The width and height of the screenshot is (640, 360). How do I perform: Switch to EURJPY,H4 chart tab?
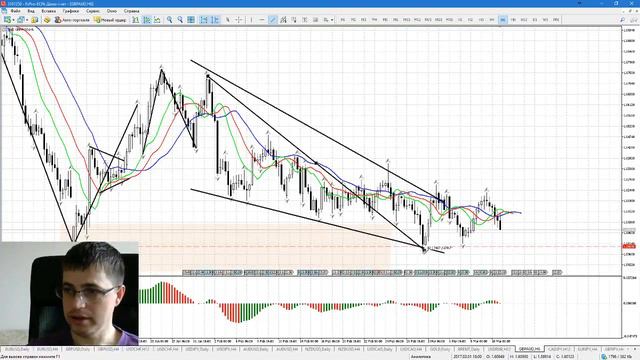(587, 349)
